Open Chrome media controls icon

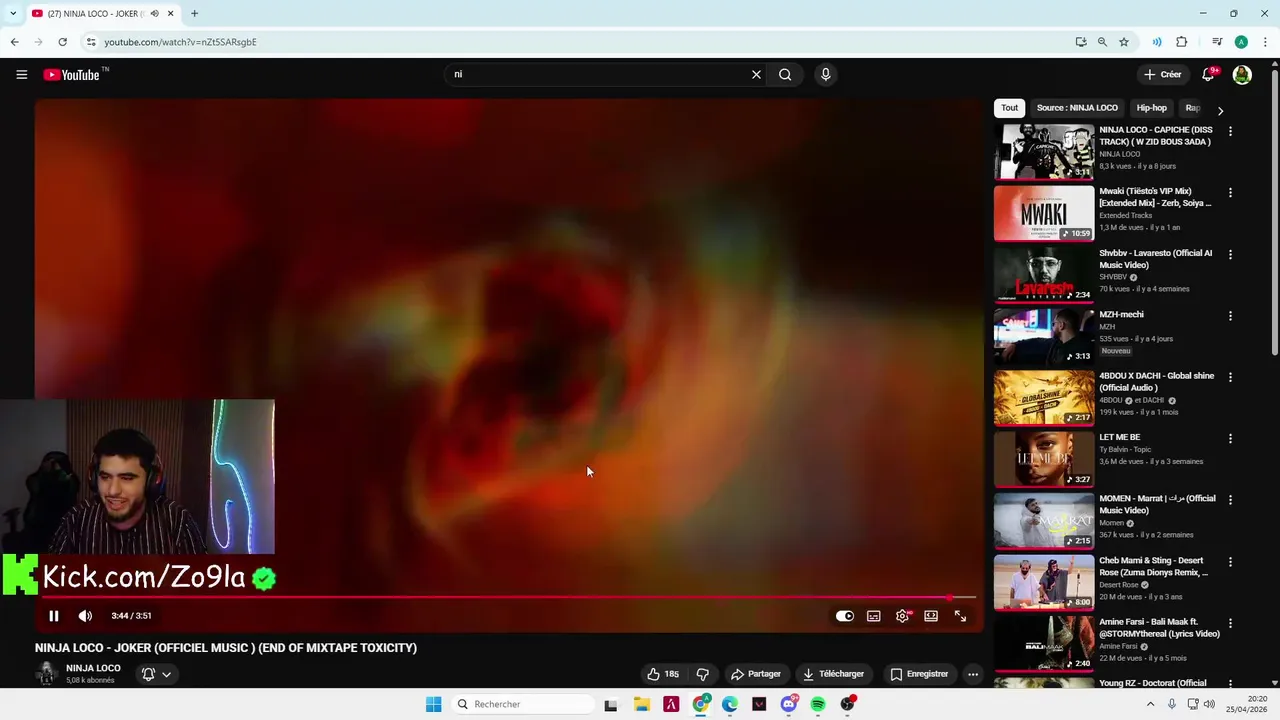pos(1217,42)
